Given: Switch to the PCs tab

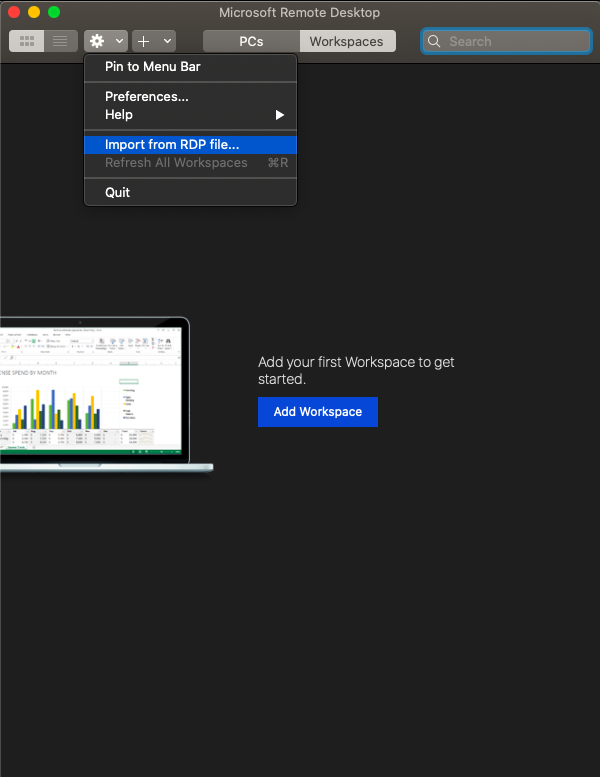Looking at the screenshot, I should (x=251, y=41).
